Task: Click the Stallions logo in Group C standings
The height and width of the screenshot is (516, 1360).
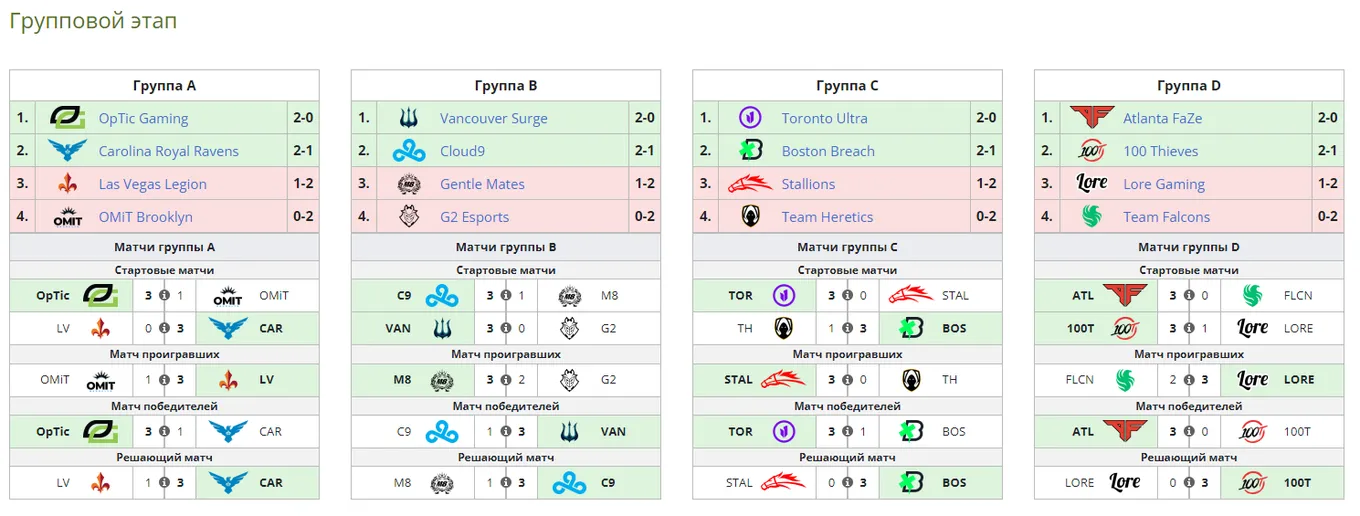Action: tap(751, 184)
